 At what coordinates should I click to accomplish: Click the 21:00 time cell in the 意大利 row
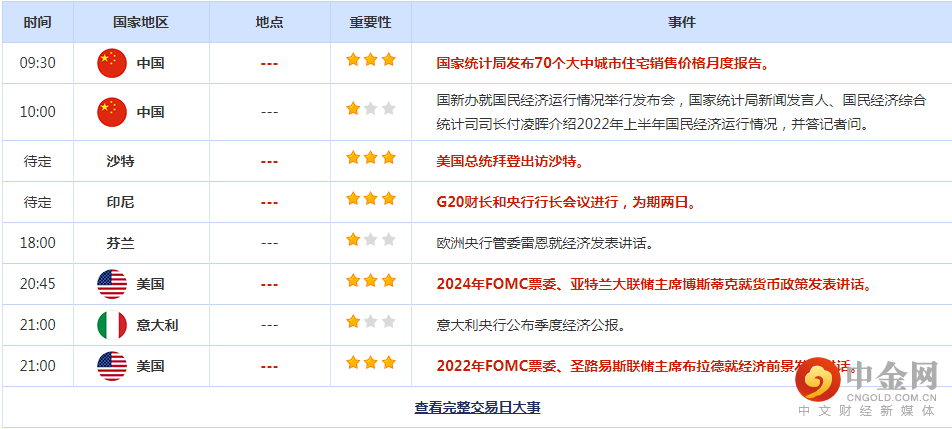(x=38, y=325)
